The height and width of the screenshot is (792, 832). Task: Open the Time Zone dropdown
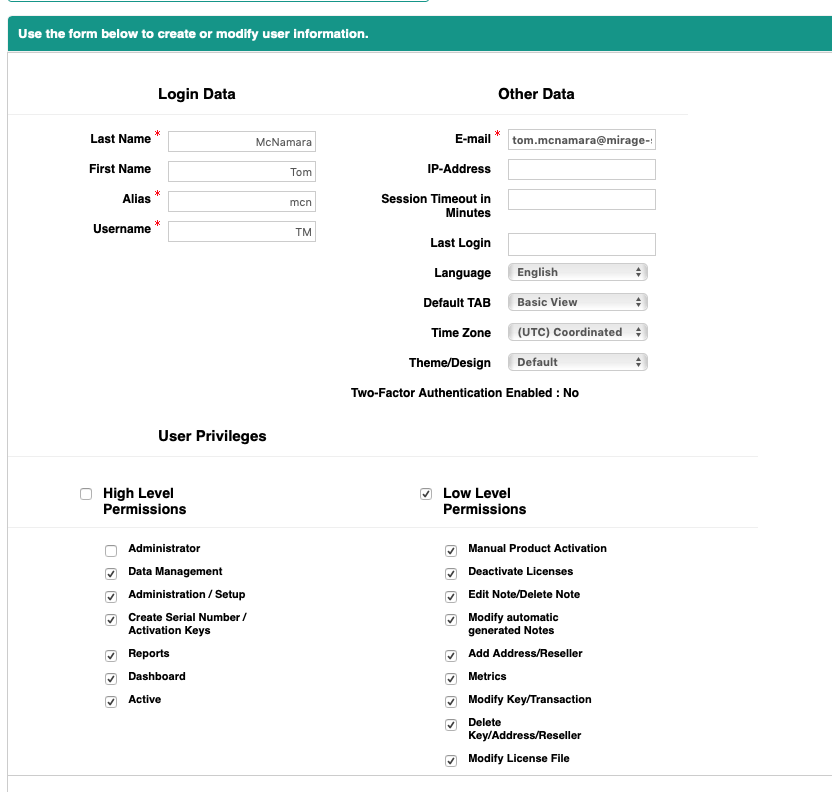578,332
